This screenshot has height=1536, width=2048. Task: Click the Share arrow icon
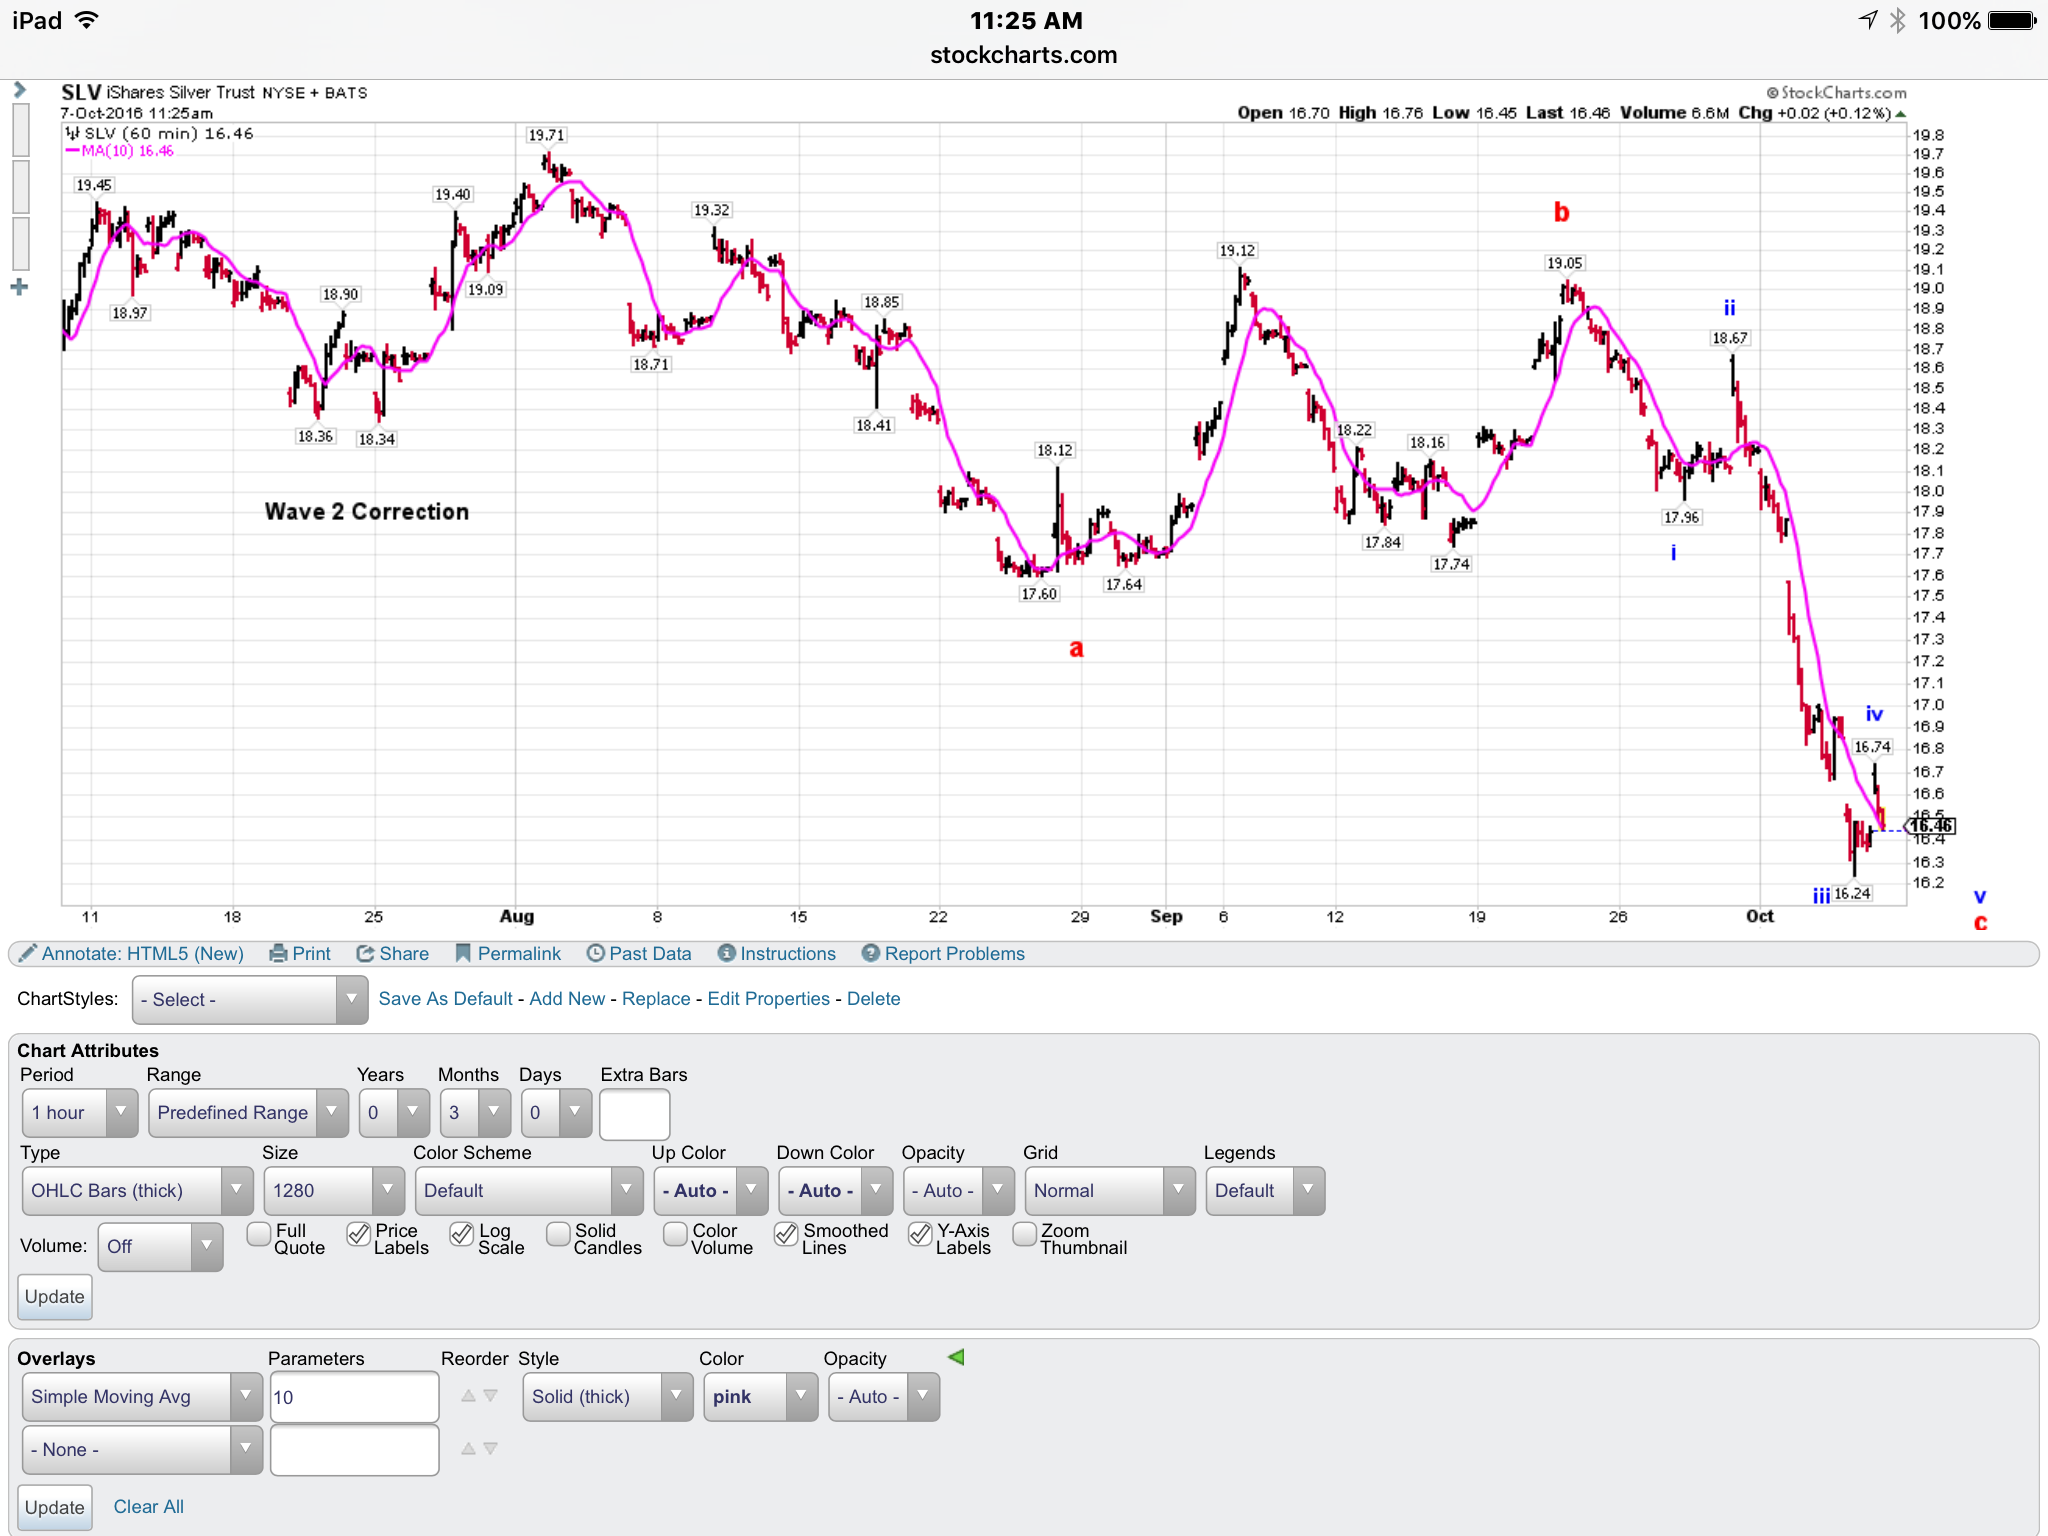[366, 953]
